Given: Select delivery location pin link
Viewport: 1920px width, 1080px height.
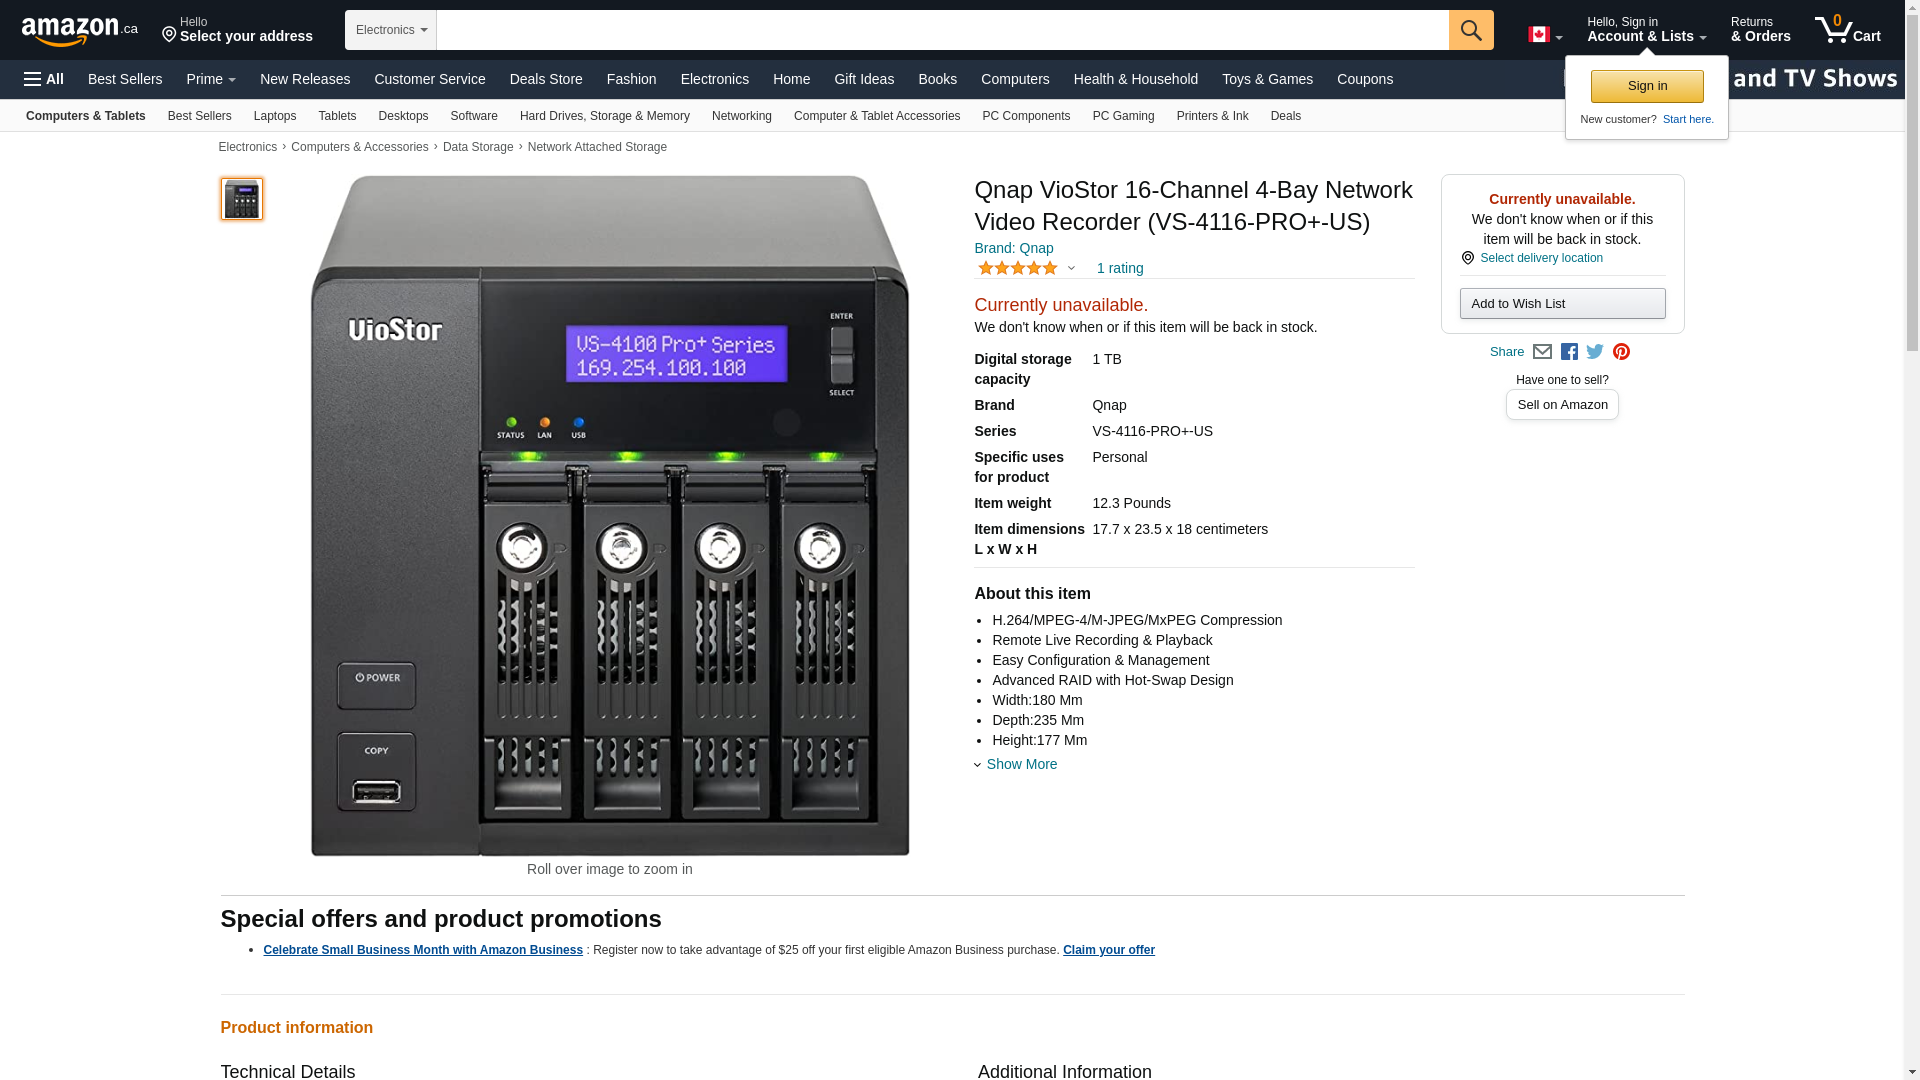Looking at the screenshot, I should pyautogui.click(x=1532, y=258).
